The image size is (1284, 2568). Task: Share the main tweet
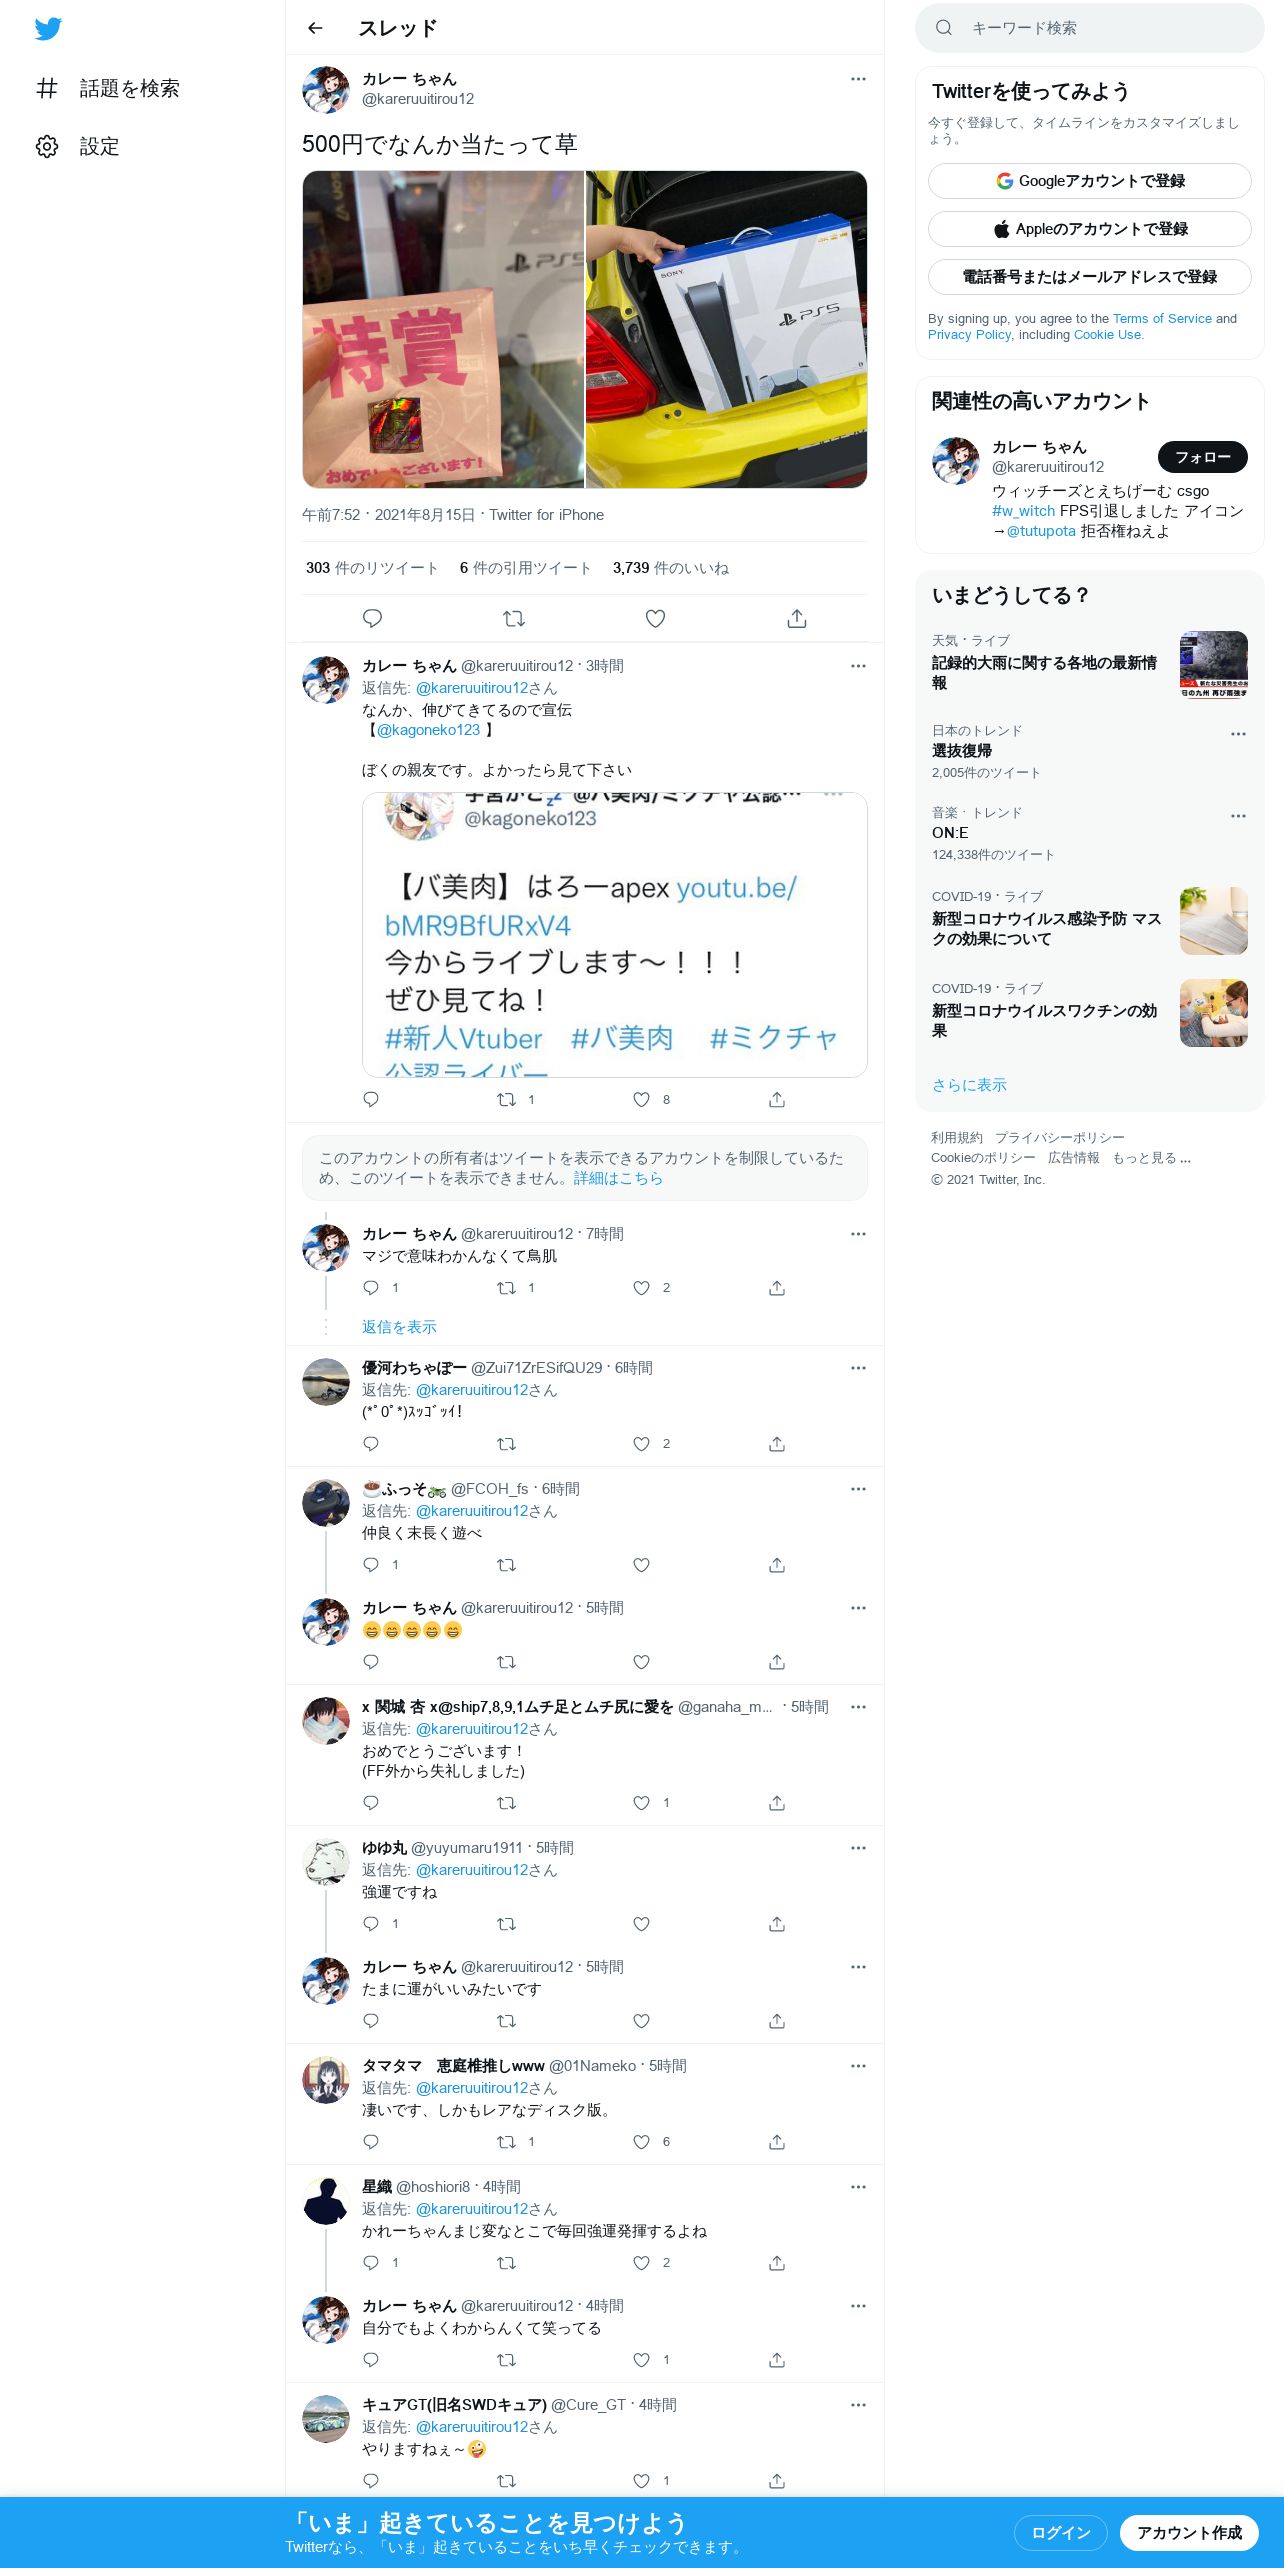pyautogui.click(x=797, y=618)
